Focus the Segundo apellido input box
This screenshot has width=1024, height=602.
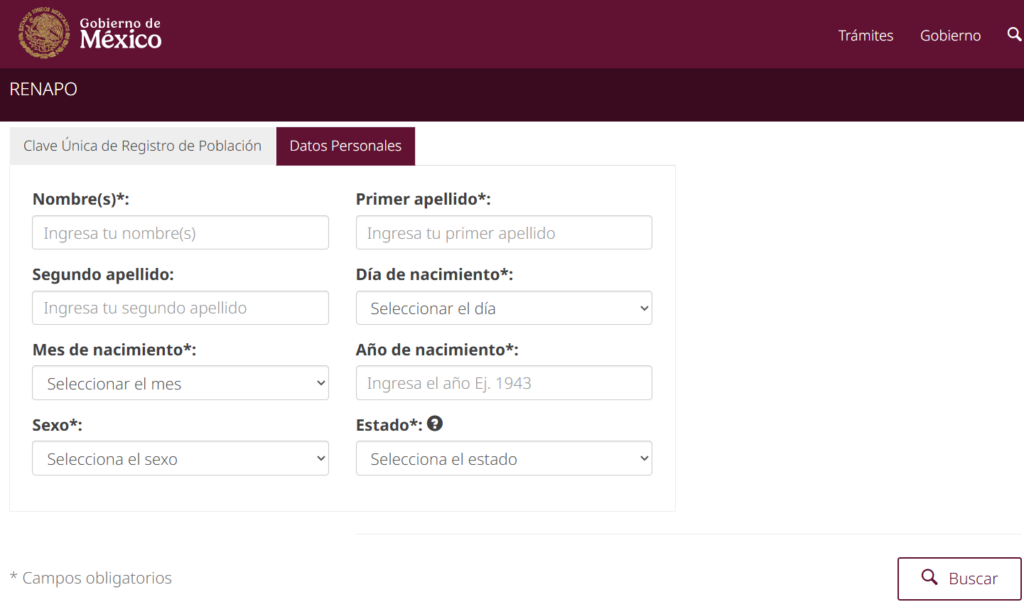click(180, 308)
